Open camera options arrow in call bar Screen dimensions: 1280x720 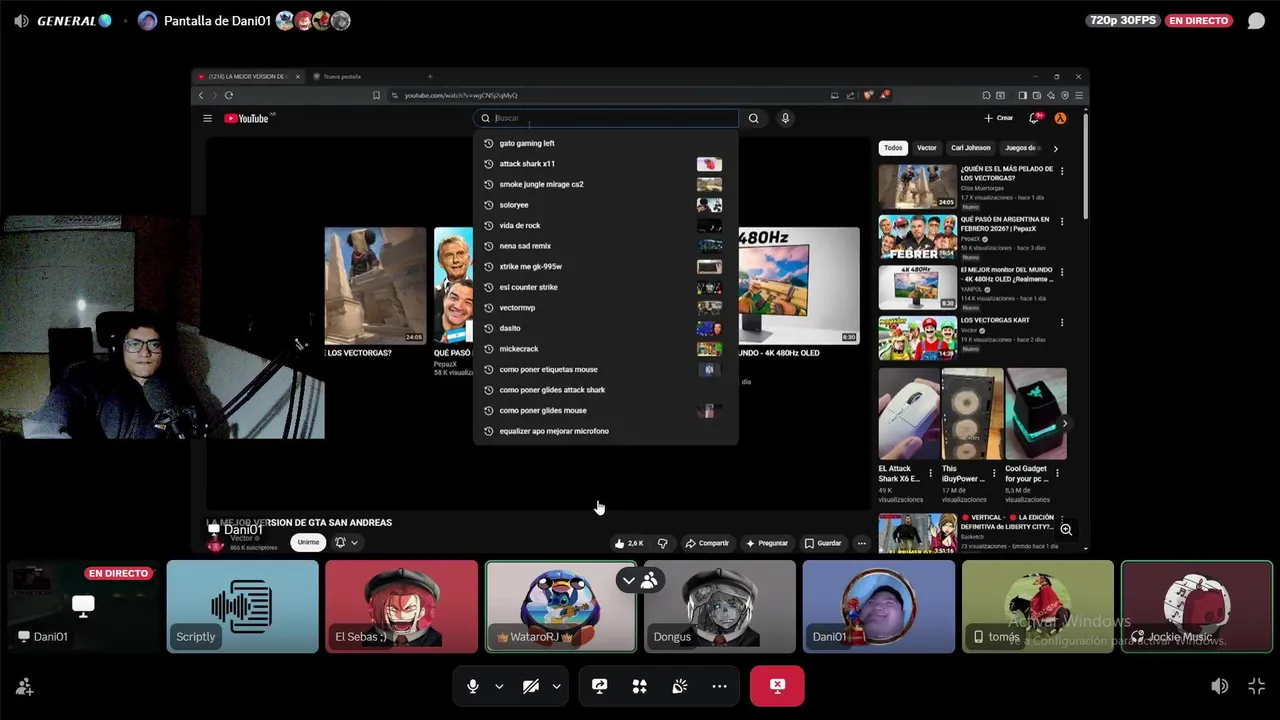pos(556,686)
